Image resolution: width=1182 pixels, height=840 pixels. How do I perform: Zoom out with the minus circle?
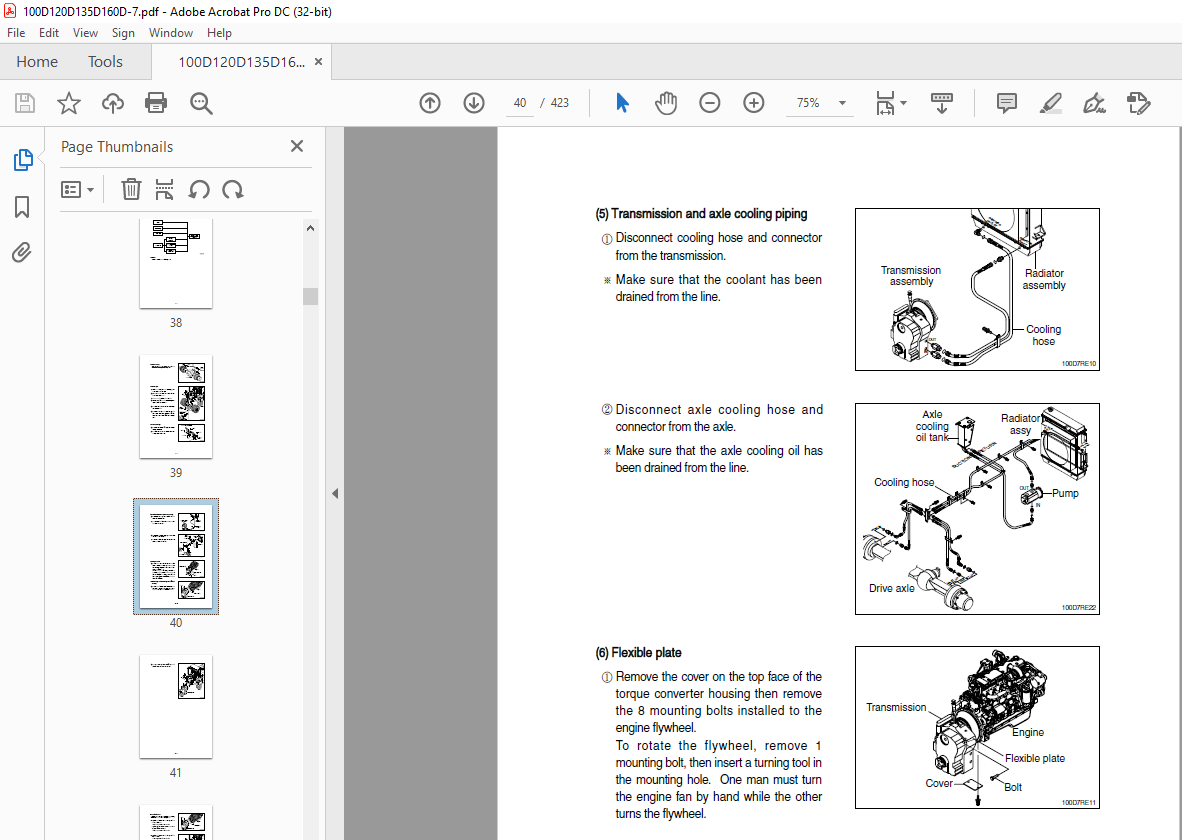[x=709, y=103]
